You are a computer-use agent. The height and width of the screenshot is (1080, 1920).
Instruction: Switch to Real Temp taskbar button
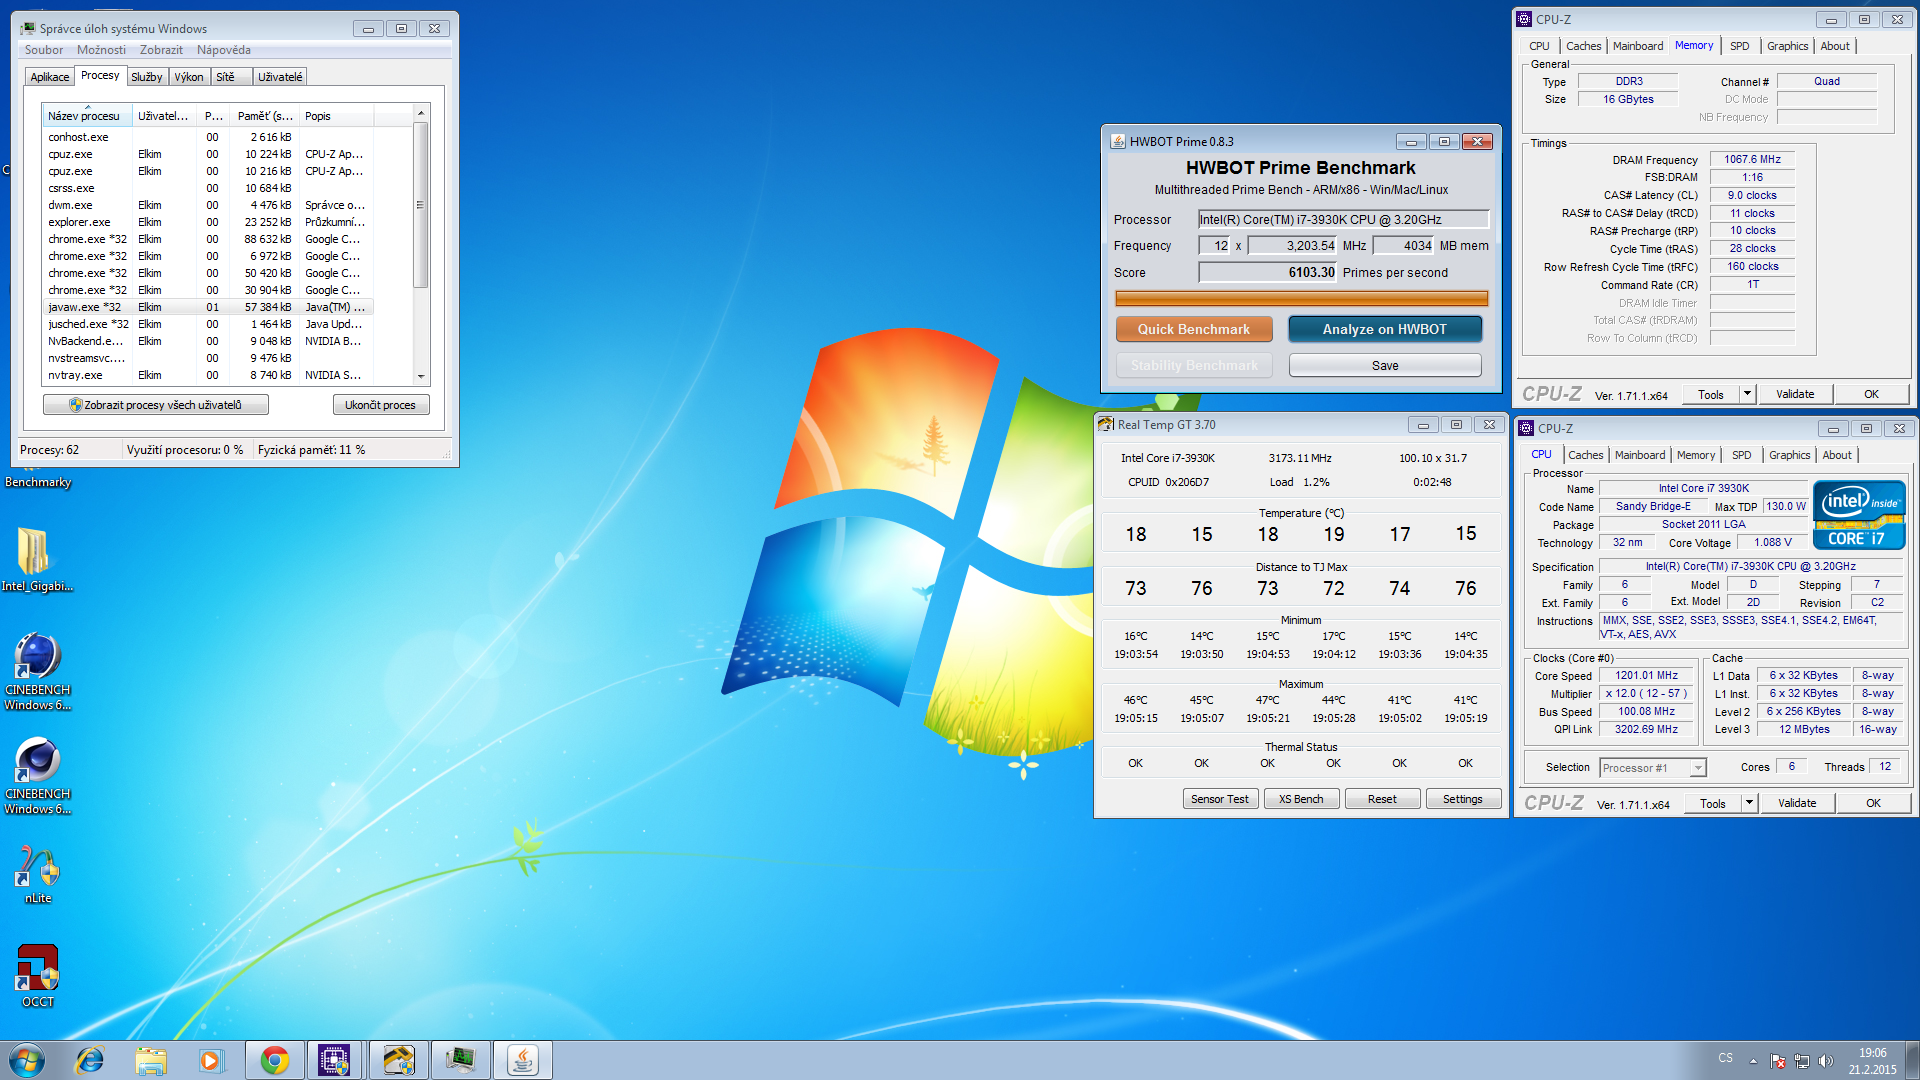coord(398,1060)
